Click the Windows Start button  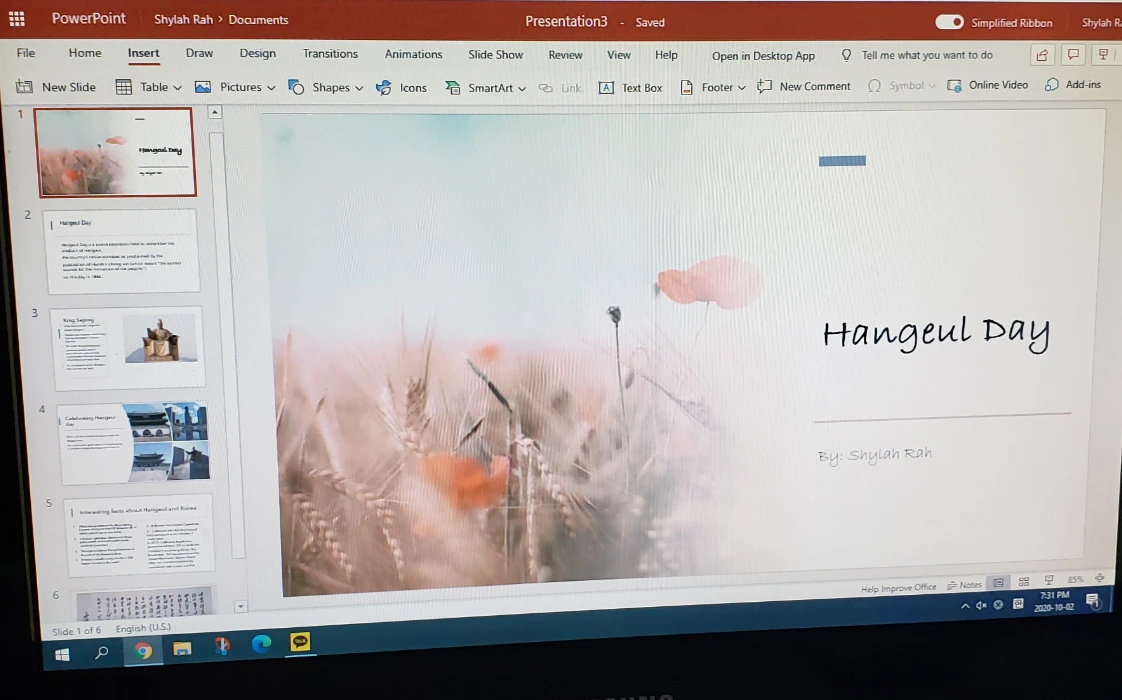click(62, 654)
